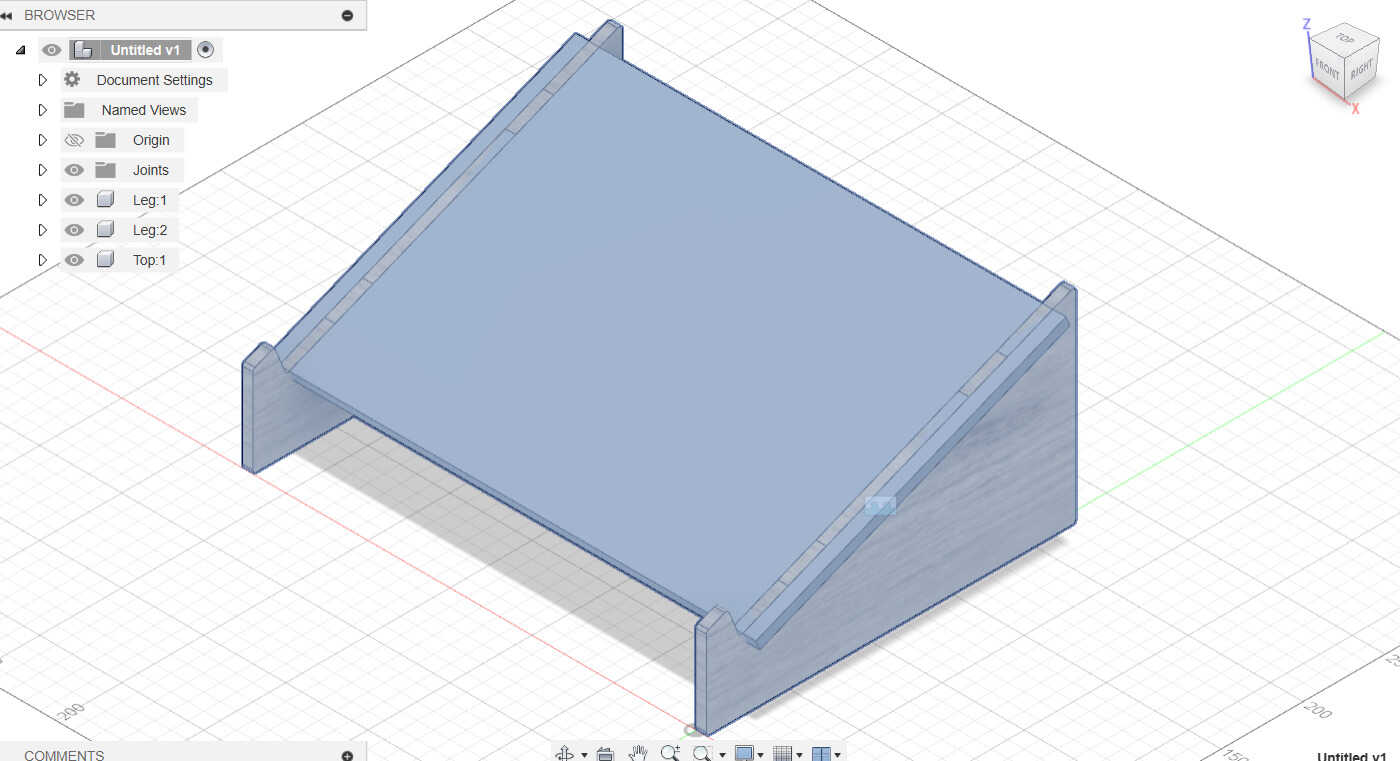Click the RIGHT face of ViewCube
The image size is (1400, 761).
[x=1362, y=70]
